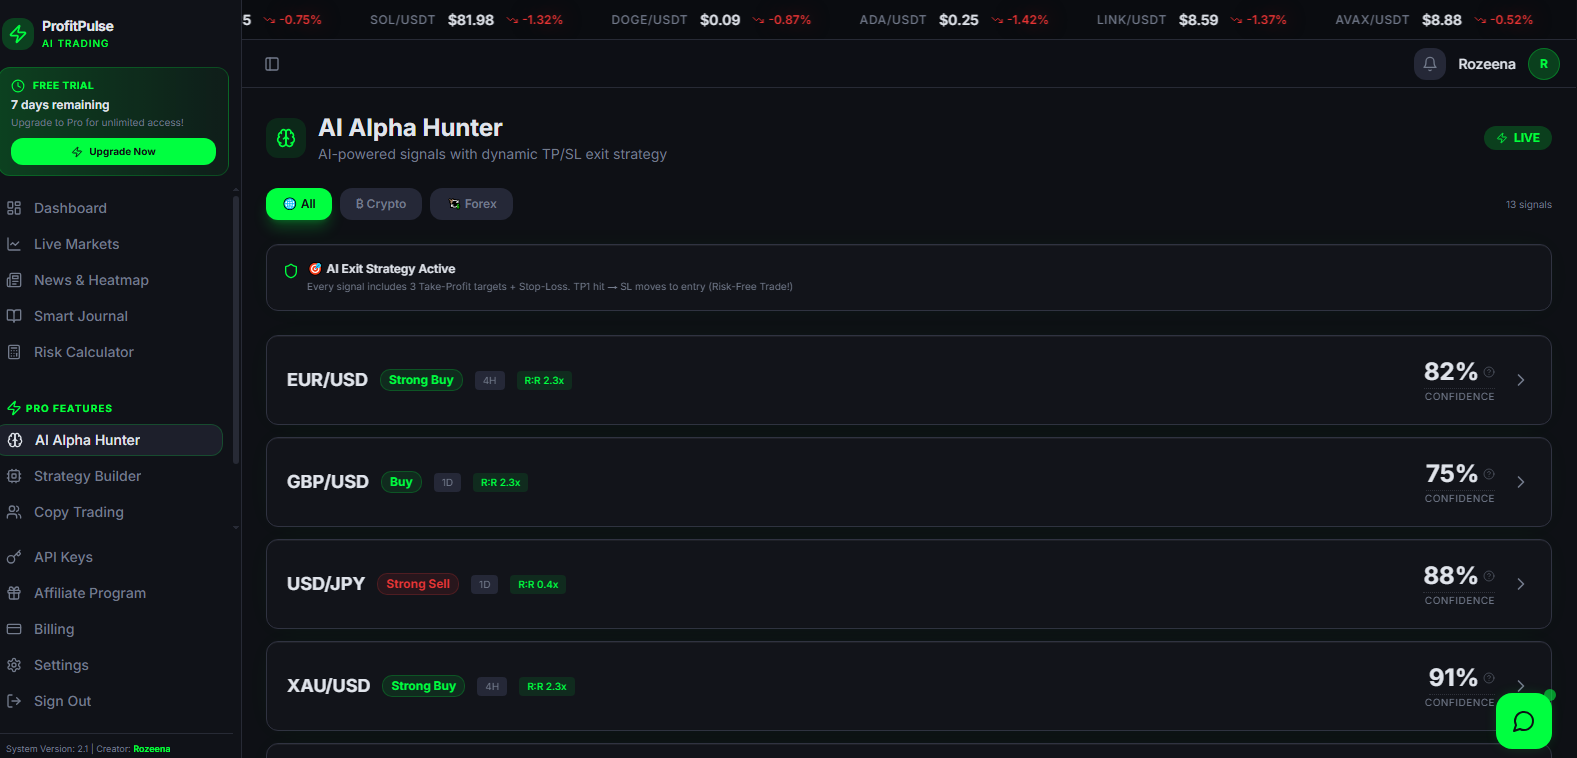The image size is (1577, 758).
Task: Click the info icon beside 82% confidence
Action: pos(1489,372)
